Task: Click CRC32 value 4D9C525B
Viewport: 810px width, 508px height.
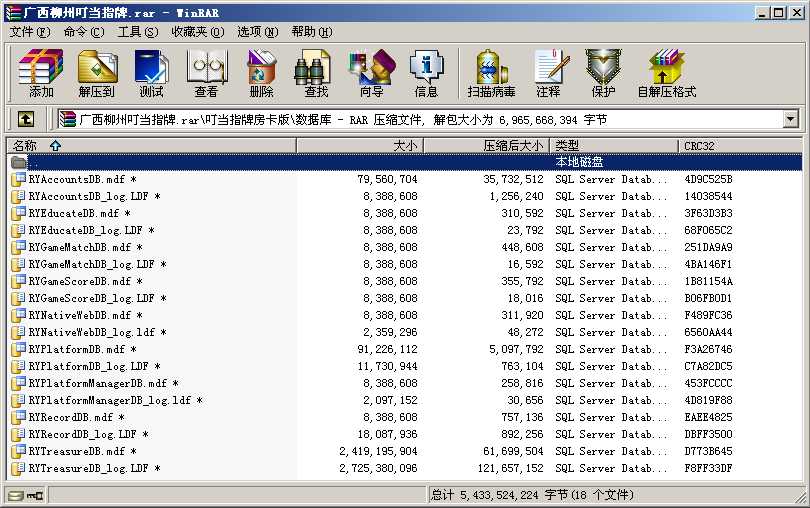Action: pos(708,179)
